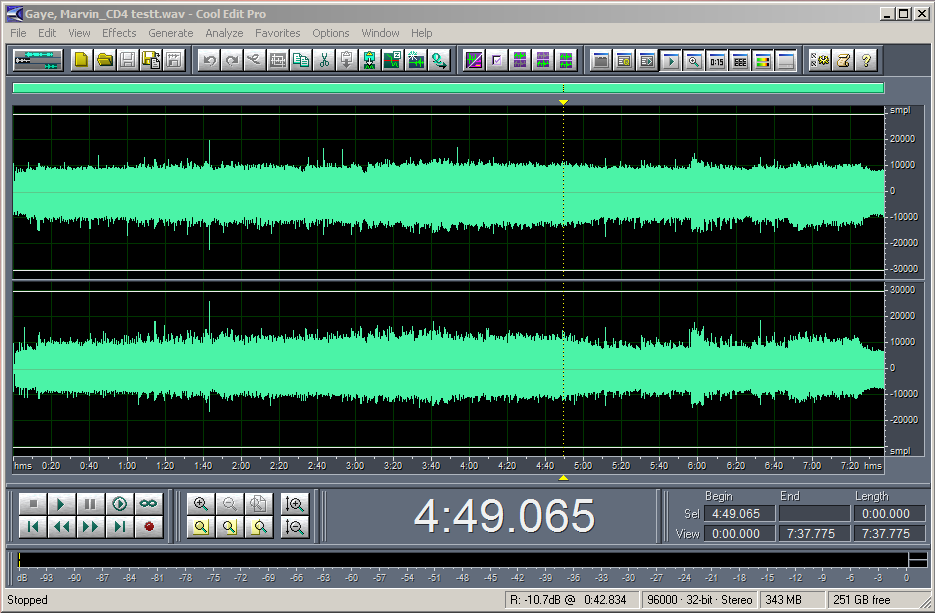The height and width of the screenshot is (613, 935).
Task: Click the Undo arrow icon
Action: pyautogui.click(x=209, y=60)
